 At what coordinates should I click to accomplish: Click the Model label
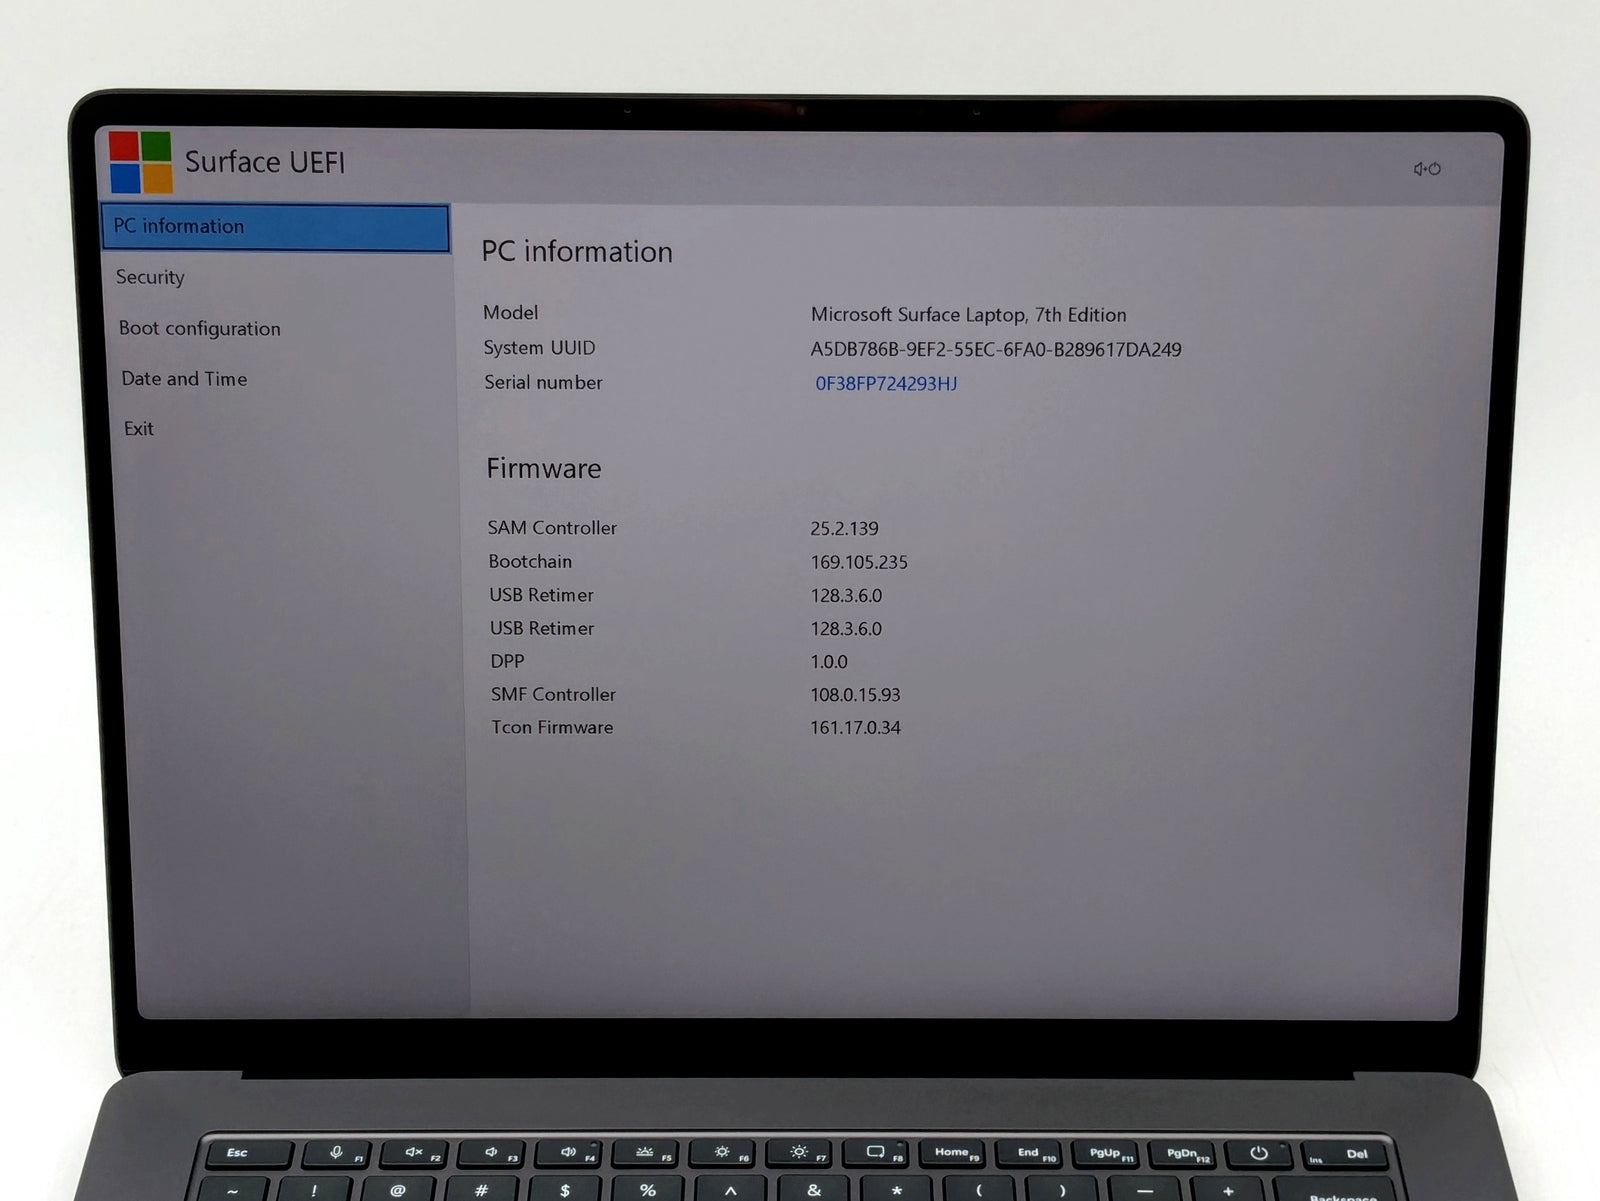510,313
